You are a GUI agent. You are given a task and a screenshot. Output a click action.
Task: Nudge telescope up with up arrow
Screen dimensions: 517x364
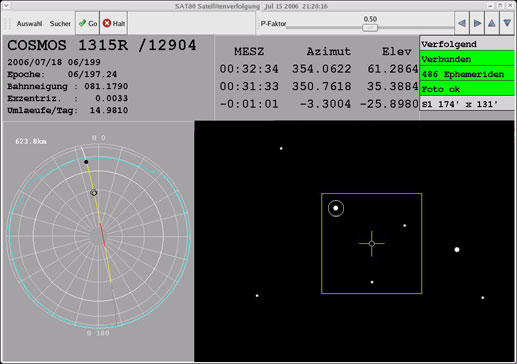(x=492, y=23)
